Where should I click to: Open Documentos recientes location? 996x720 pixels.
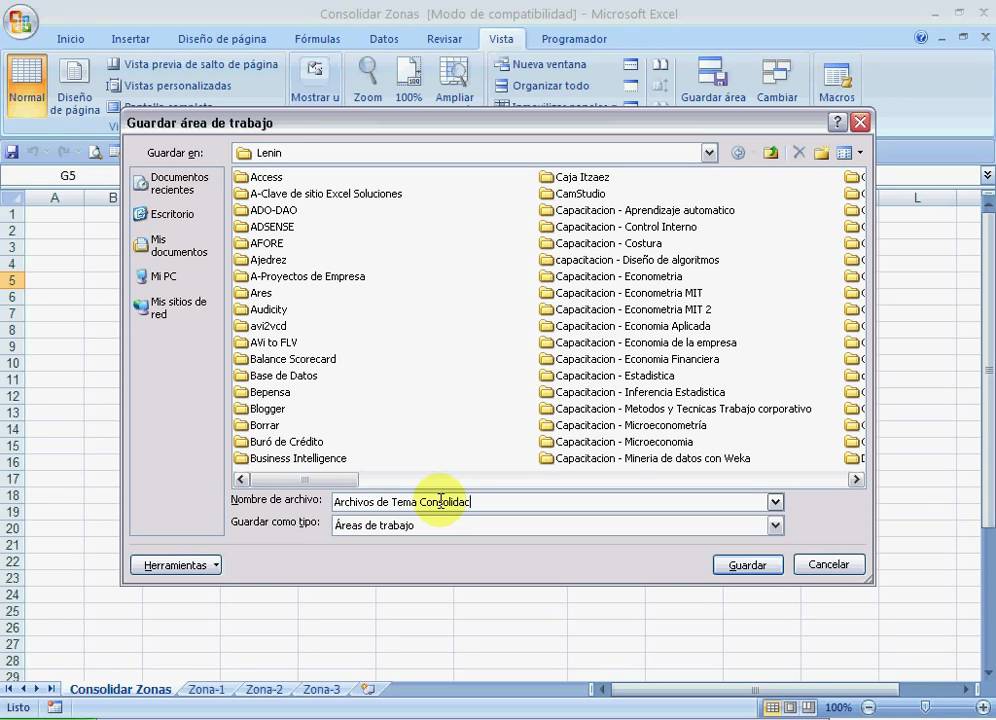(171, 184)
